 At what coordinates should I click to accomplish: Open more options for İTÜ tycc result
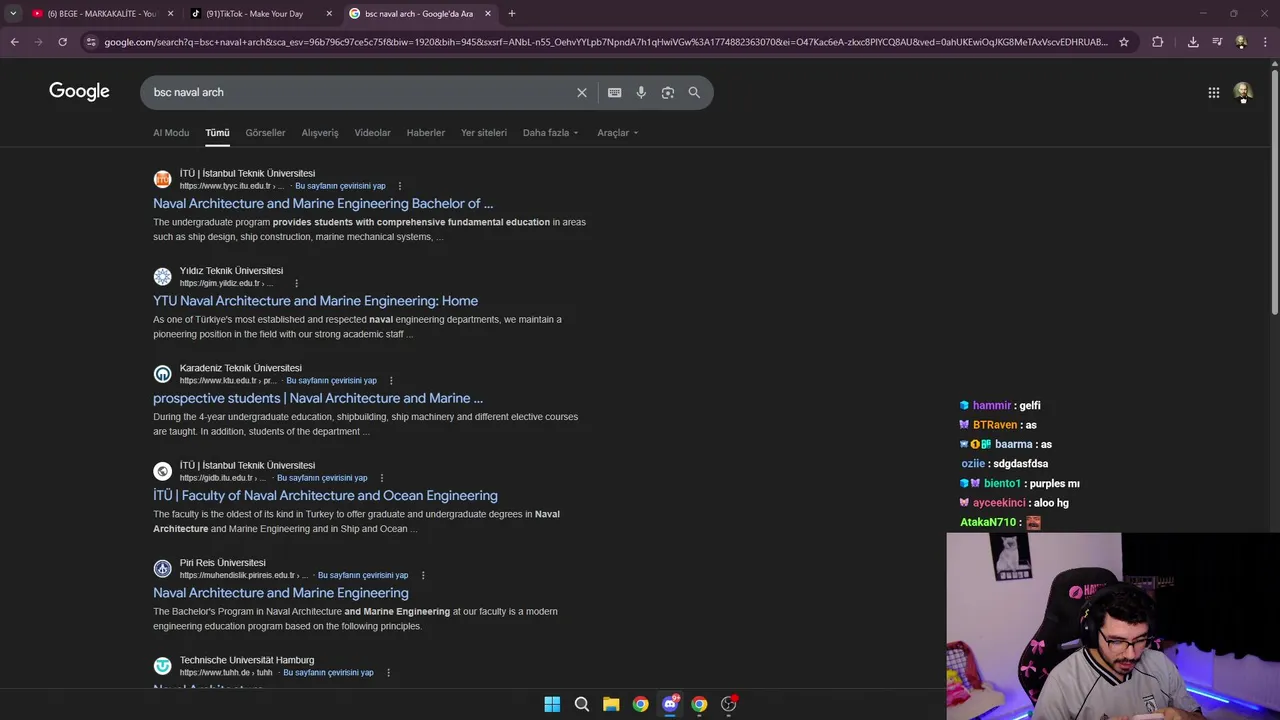pos(399,186)
